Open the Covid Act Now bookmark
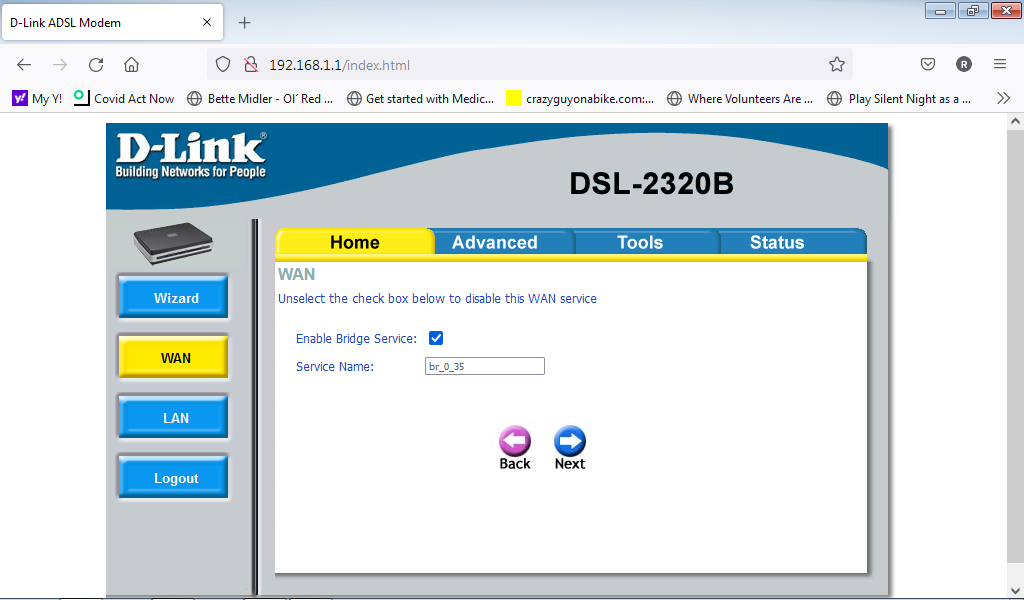Screen dimensions: 1024x600 124,99
